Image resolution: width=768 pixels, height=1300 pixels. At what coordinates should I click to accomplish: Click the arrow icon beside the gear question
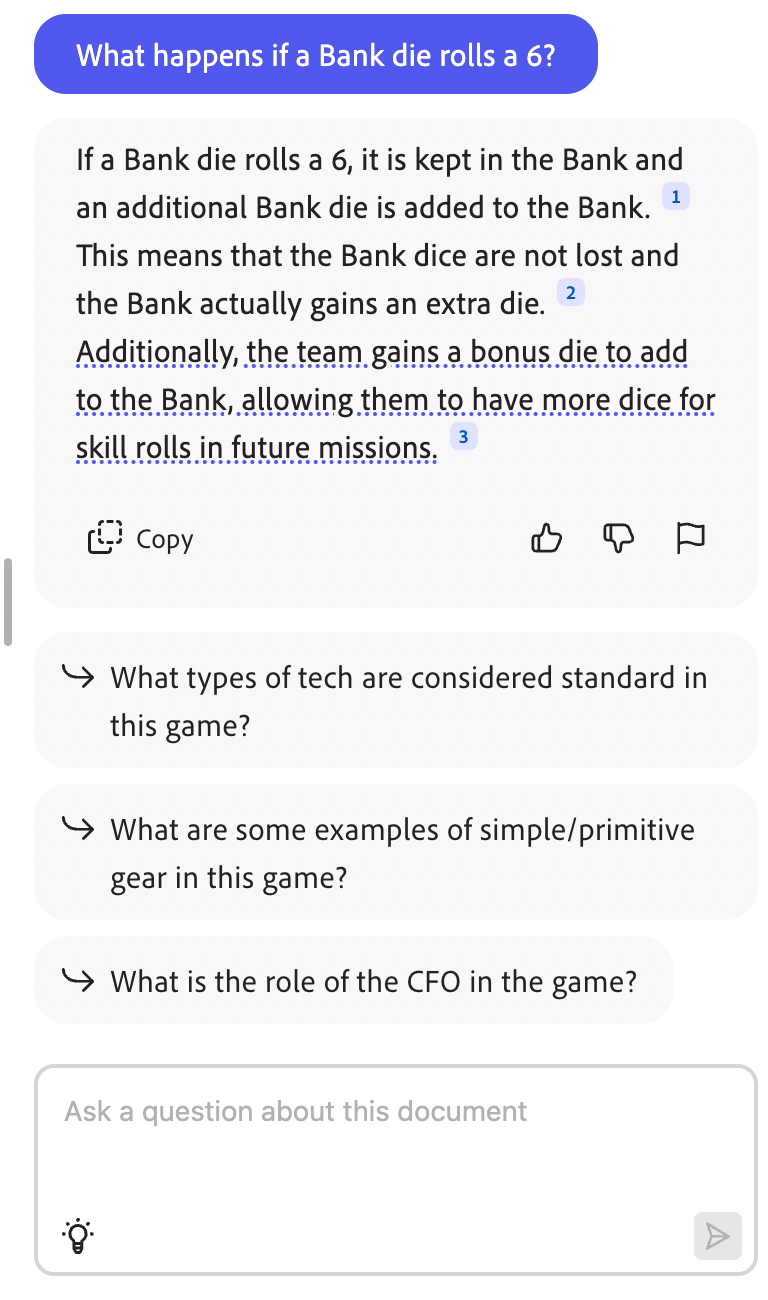[x=78, y=828]
